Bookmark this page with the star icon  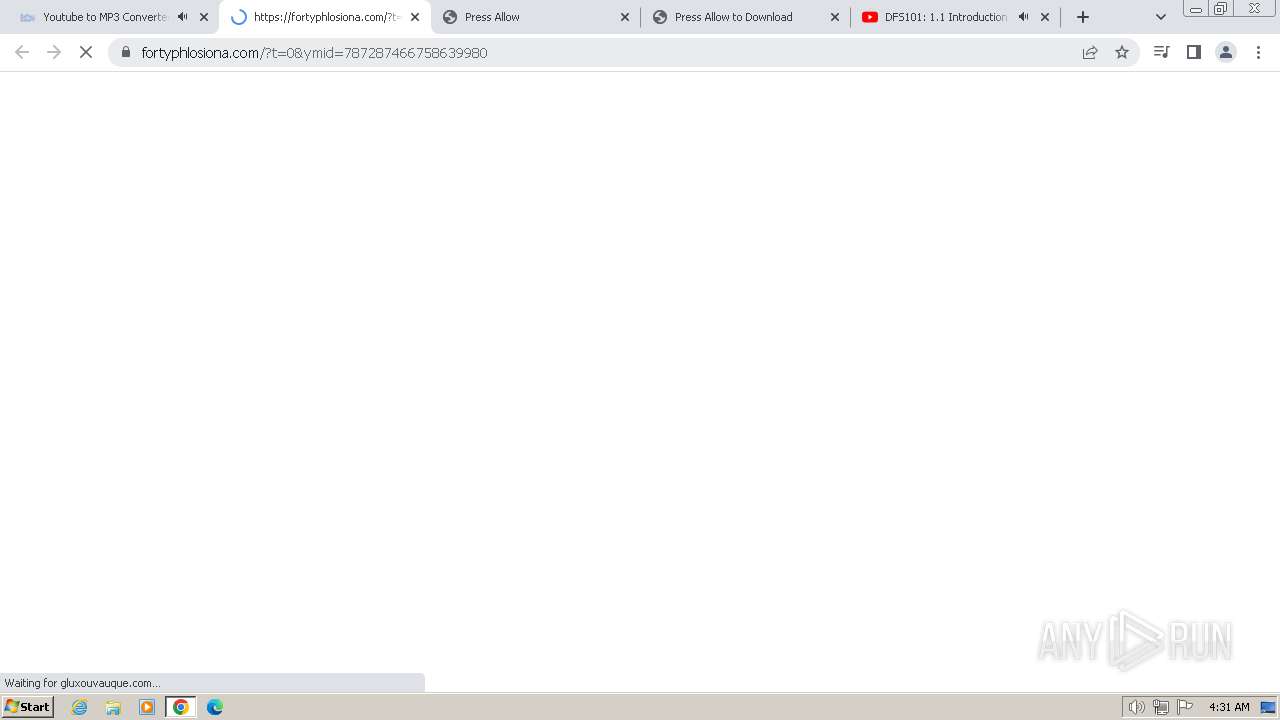pos(1122,52)
